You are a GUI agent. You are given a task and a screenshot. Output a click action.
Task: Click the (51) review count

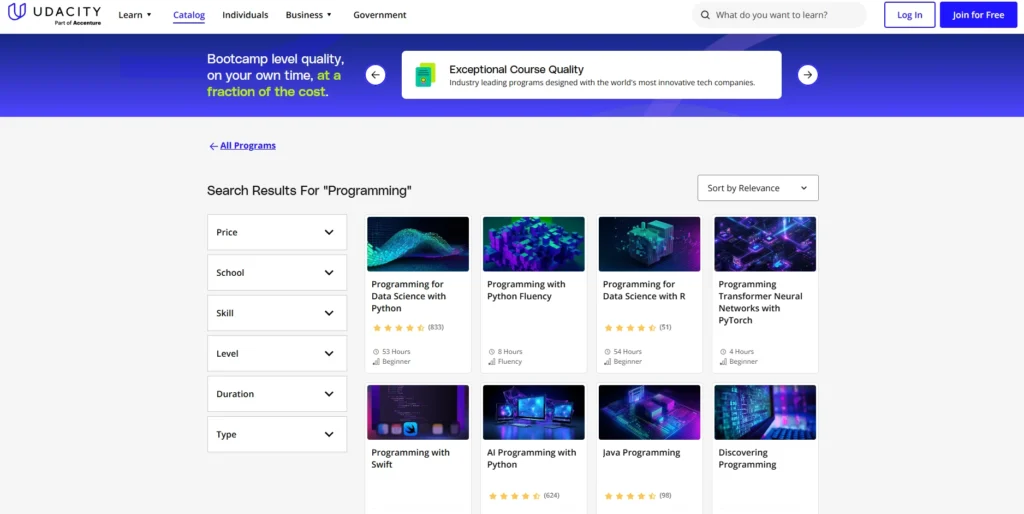pos(665,327)
